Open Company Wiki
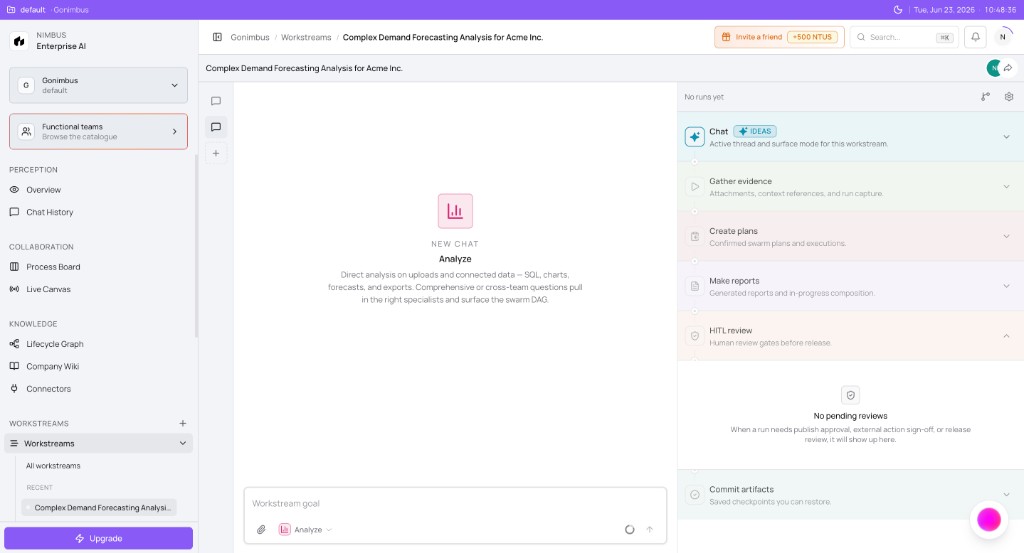Viewport: 1024px width, 553px height. coord(52,366)
